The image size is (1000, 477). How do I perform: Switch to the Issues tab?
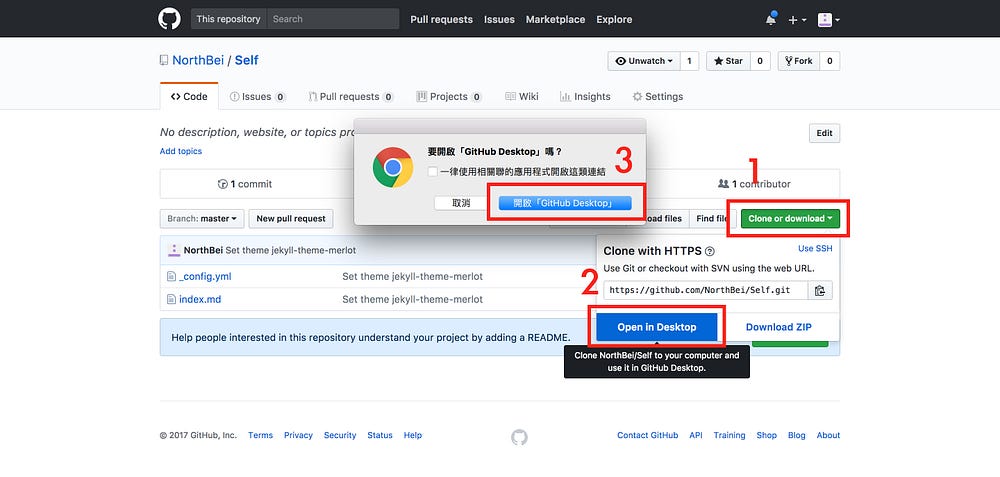coord(258,96)
